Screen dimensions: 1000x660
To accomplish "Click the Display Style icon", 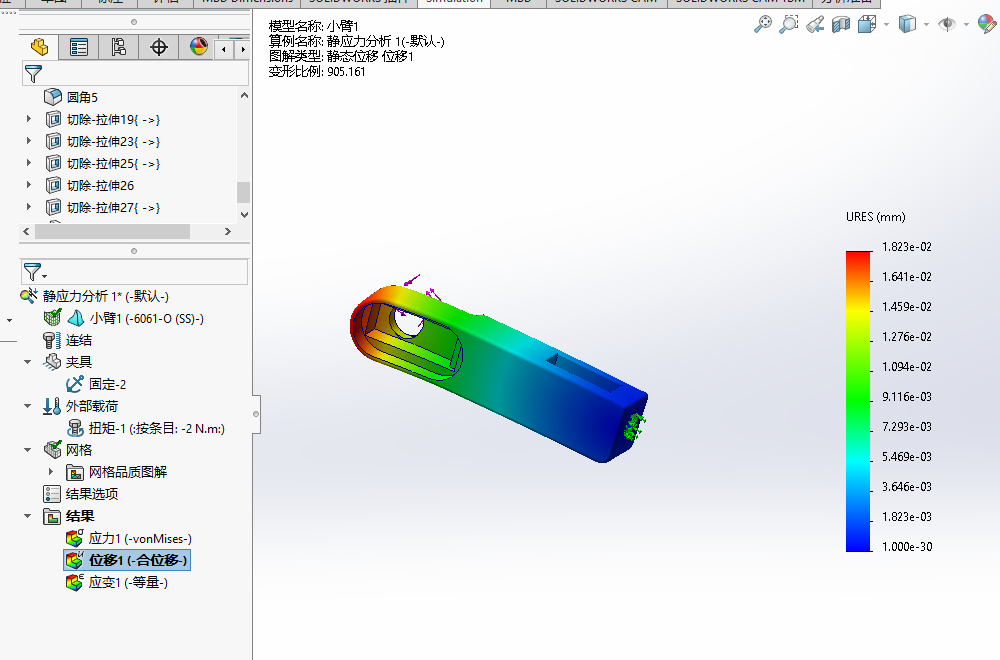I will pyautogui.click(x=907, y=24).
